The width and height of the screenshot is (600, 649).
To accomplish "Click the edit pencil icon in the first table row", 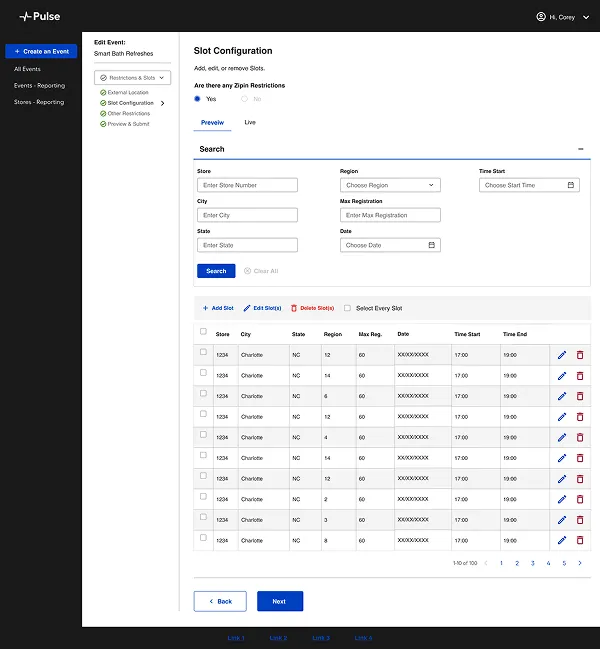I will tap(562, 355).
